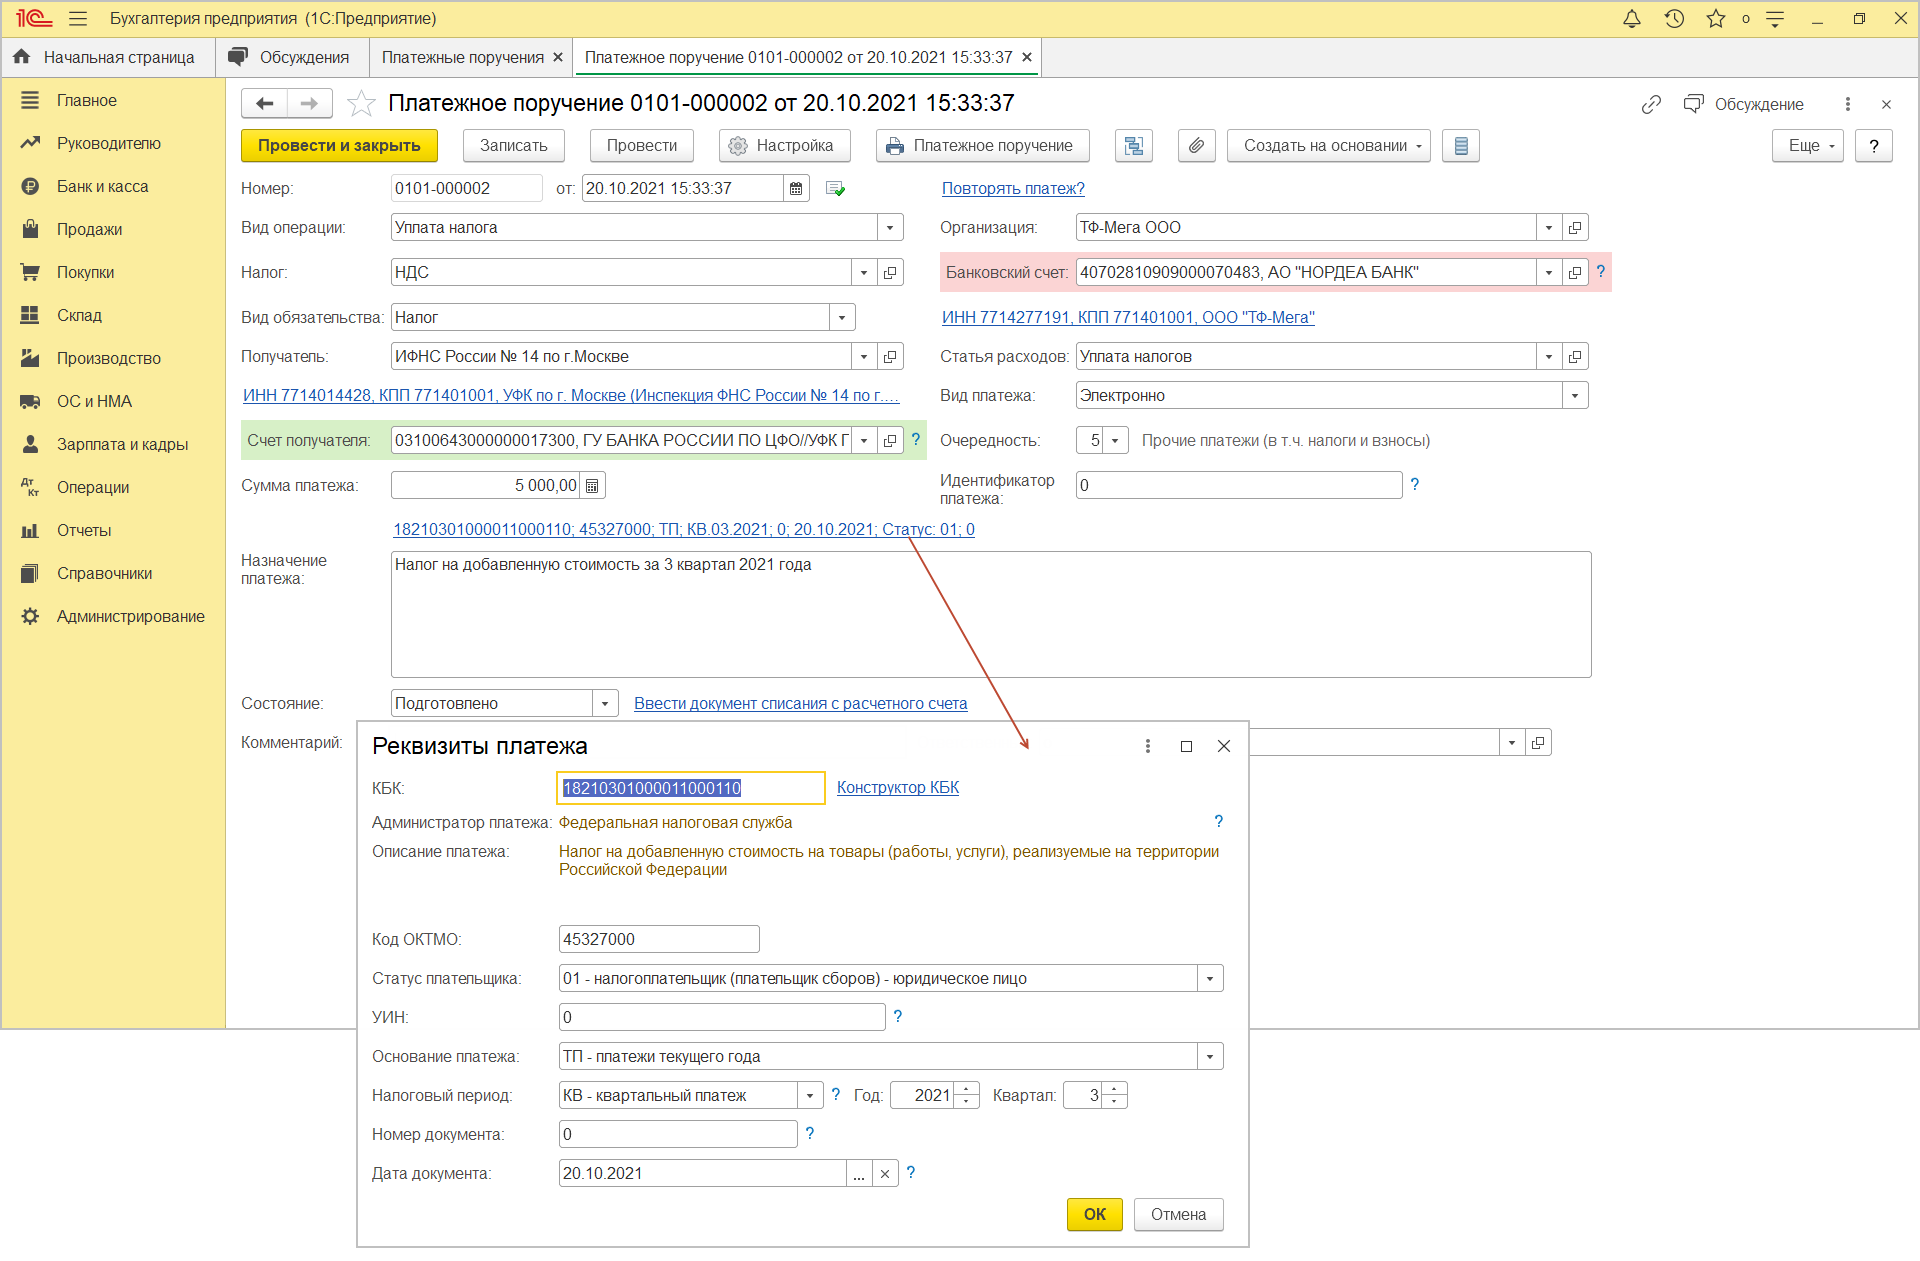Expand Основание платежа dropdown
The image size is (1920, 1261).
tap(1210, 1056)
